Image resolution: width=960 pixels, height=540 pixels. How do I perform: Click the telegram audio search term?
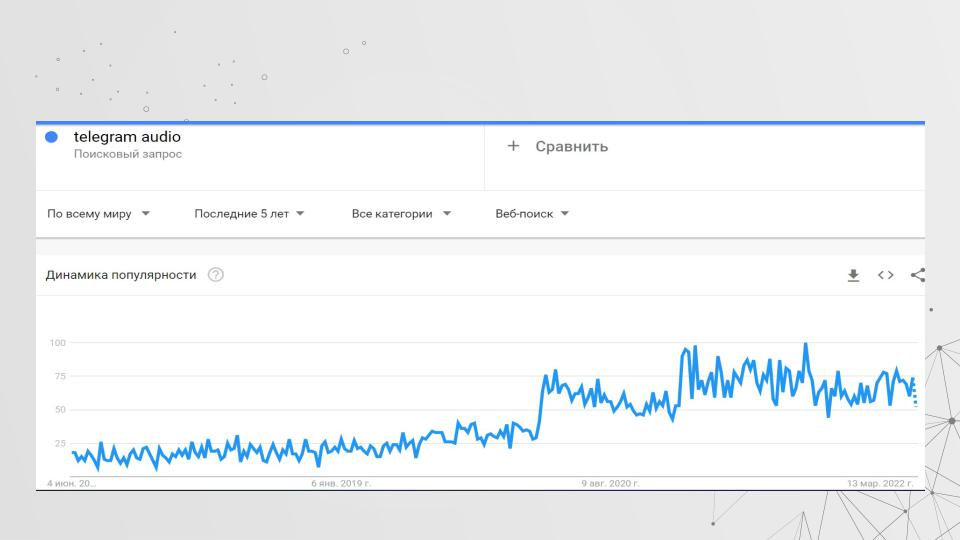[127, 136]
